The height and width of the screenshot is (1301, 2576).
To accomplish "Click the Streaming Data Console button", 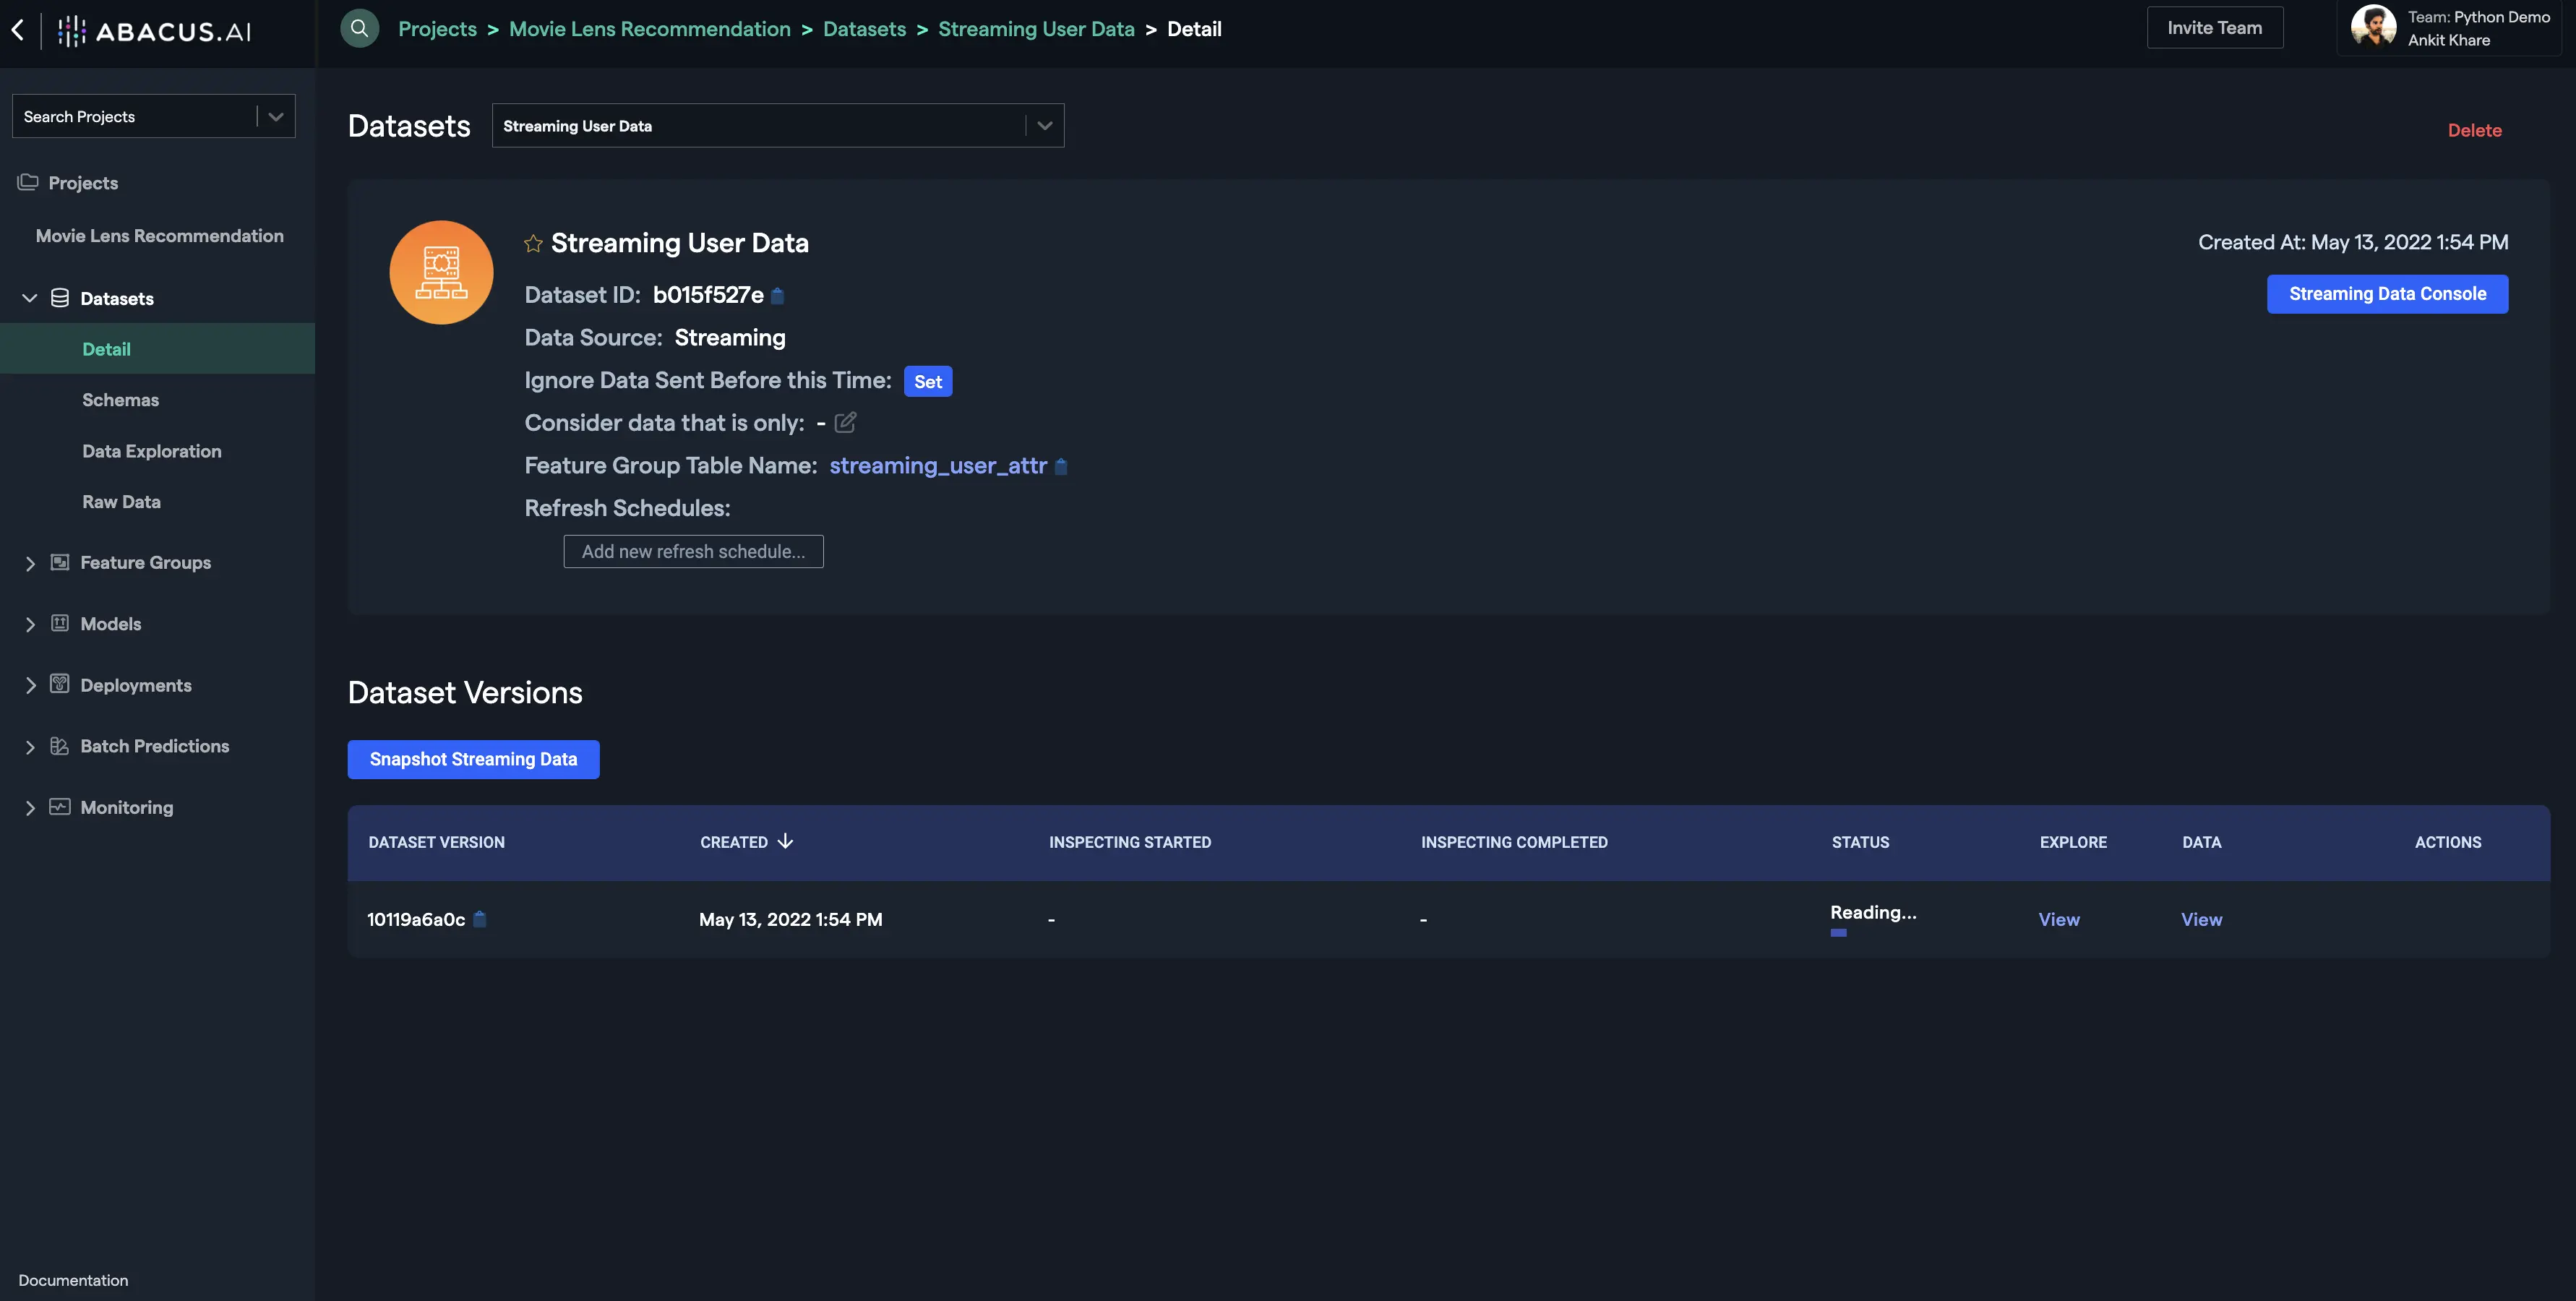I will coord(2387,294).
